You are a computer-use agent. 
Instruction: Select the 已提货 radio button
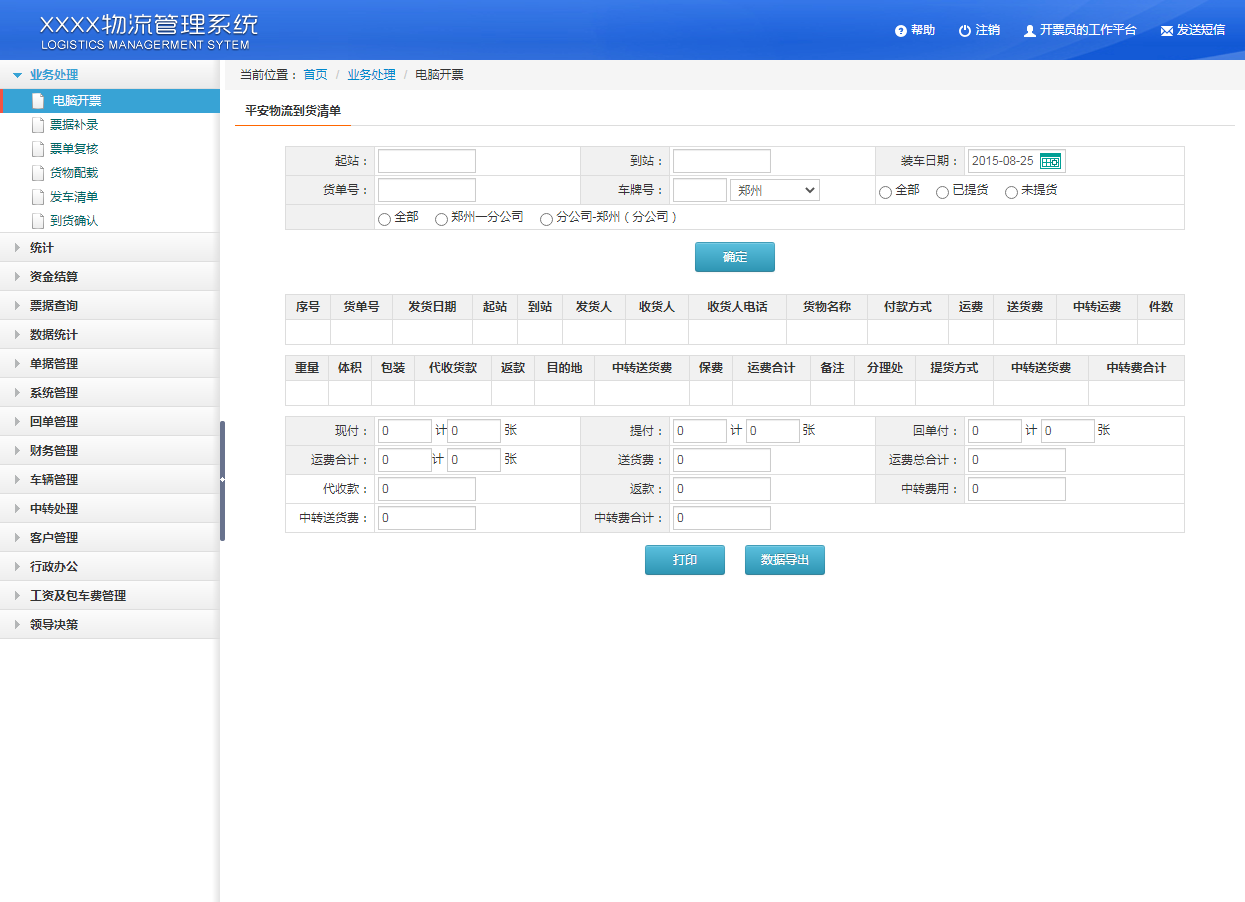click(942, 192)
